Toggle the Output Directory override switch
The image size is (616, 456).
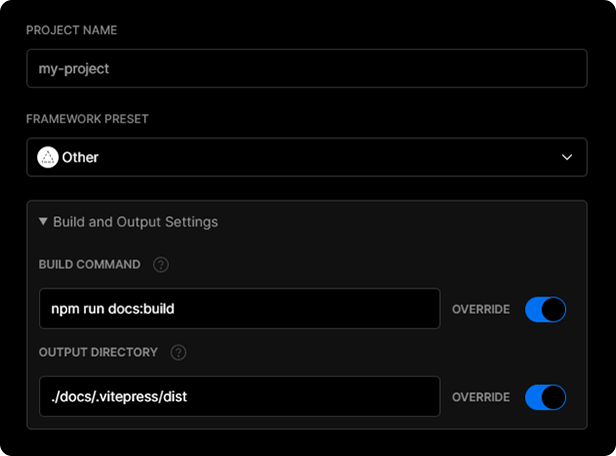(x=545, y=397)
